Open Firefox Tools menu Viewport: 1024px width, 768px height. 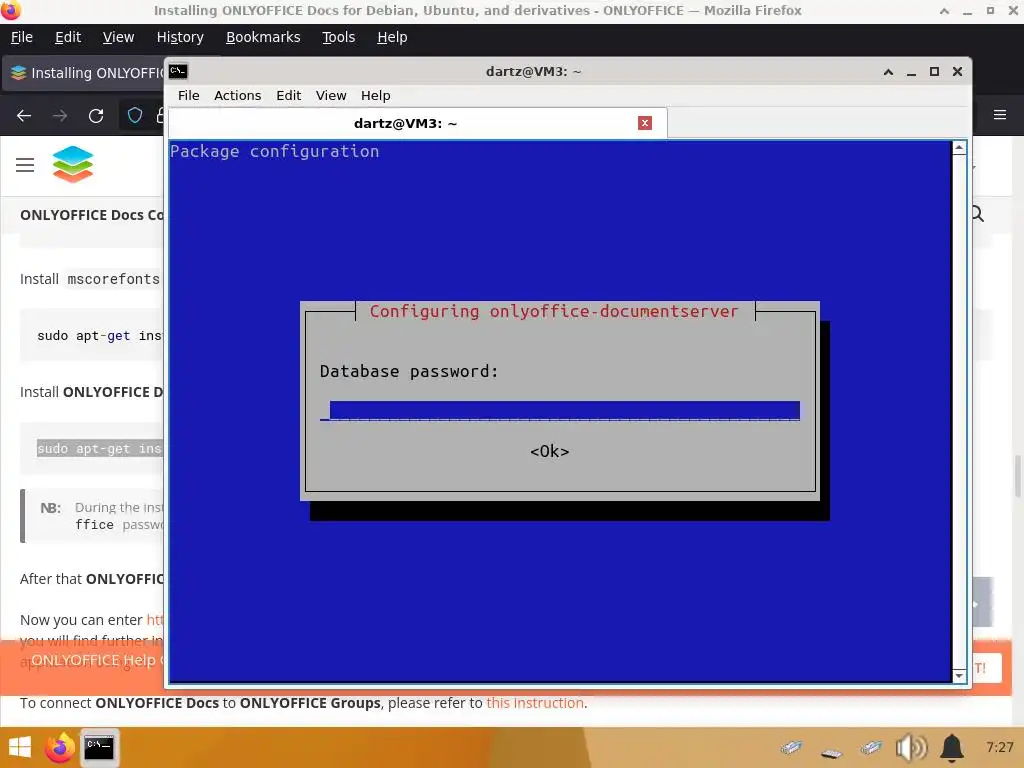click(338, 37)
